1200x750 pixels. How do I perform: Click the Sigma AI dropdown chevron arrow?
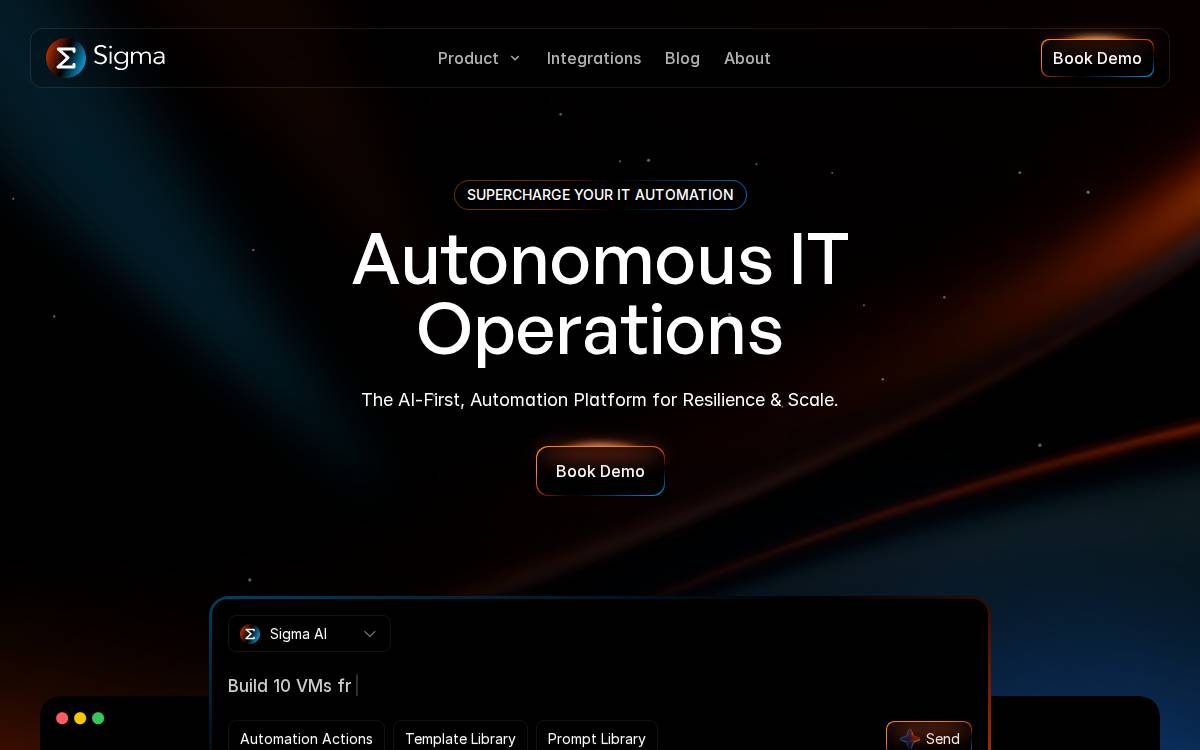click(x=370, y=634)
